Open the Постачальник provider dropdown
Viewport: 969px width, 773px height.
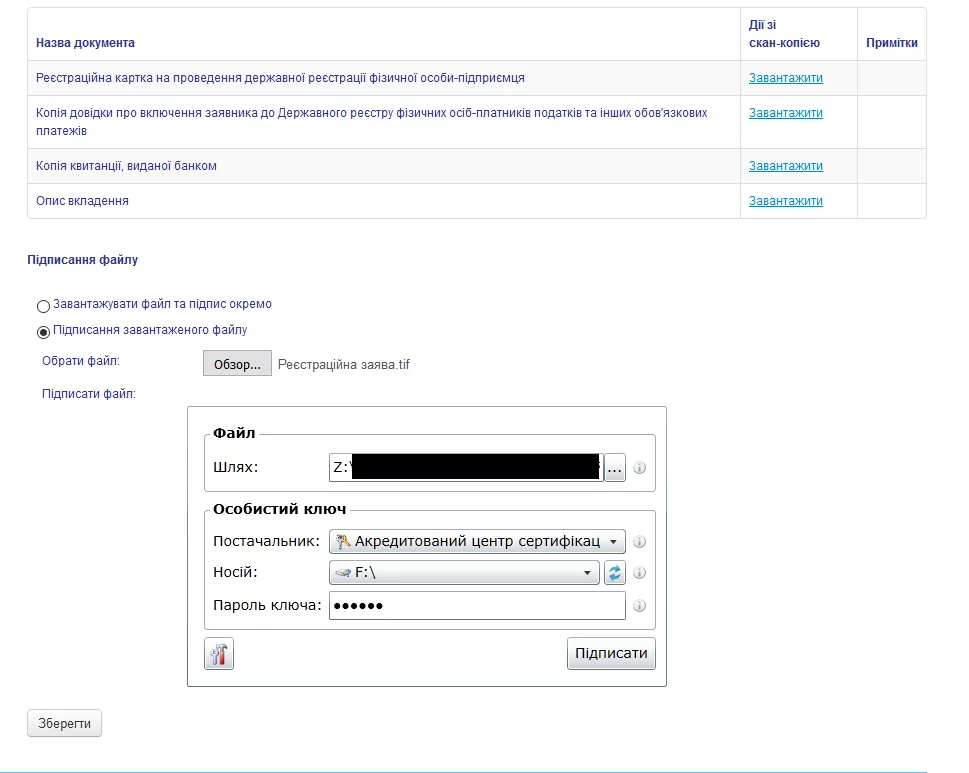click(477, 541)
